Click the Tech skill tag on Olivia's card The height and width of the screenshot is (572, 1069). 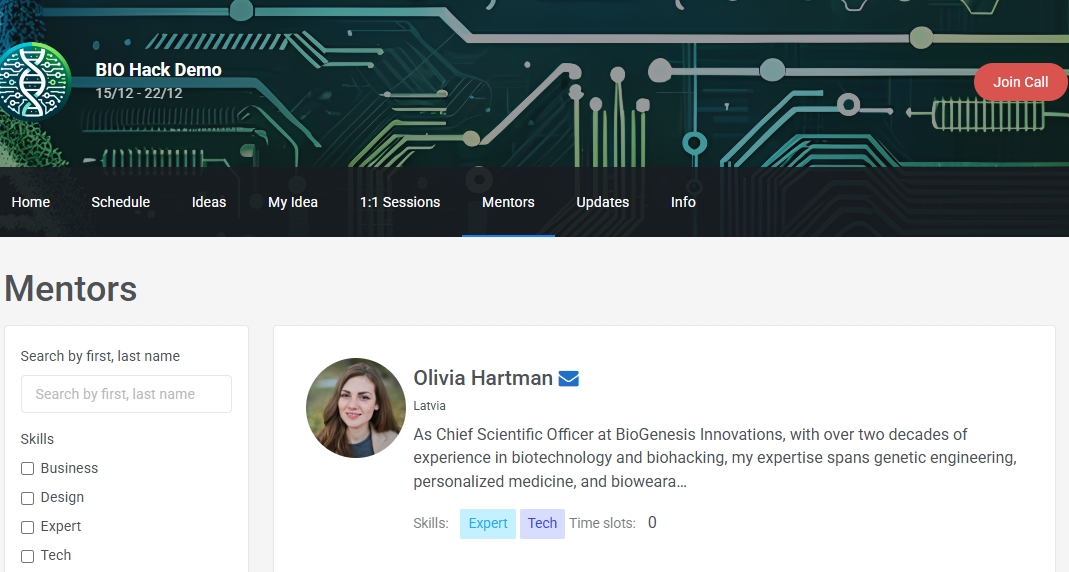(x=543, y=524)
